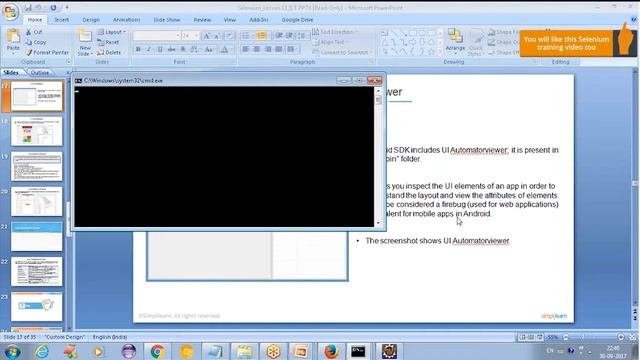Toggle bulleted list
This screenshot has height=360, width=640.
point(247,36)
